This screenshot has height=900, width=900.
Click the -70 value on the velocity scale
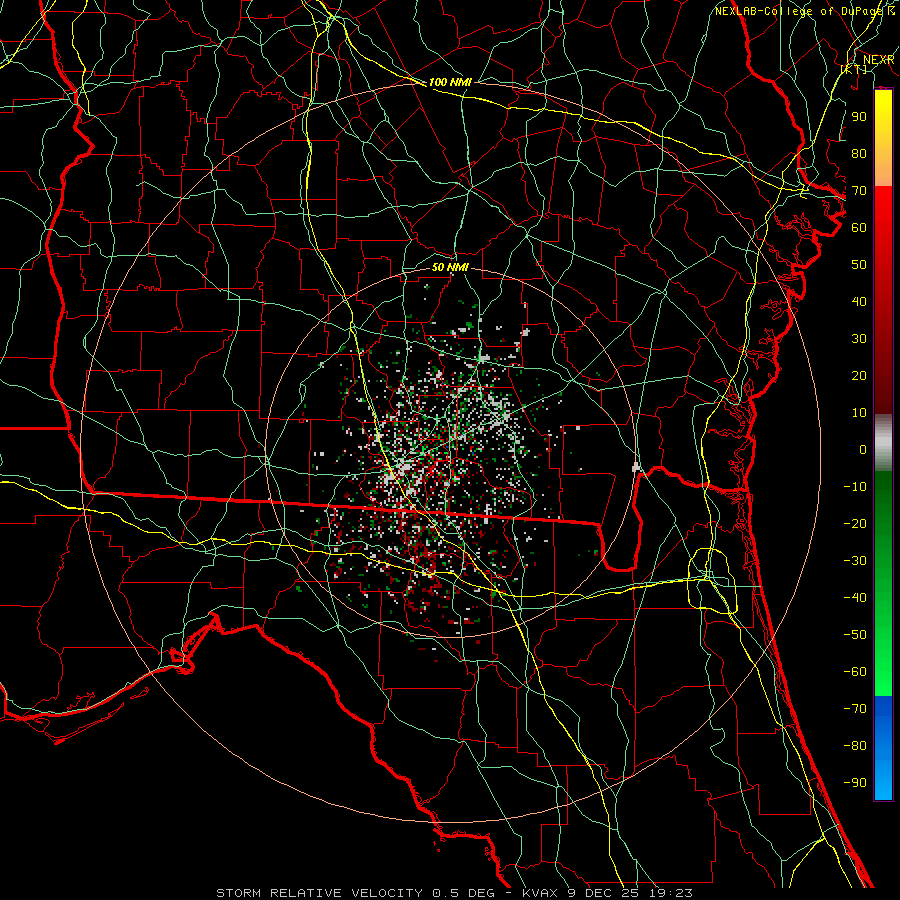(855, 709)
